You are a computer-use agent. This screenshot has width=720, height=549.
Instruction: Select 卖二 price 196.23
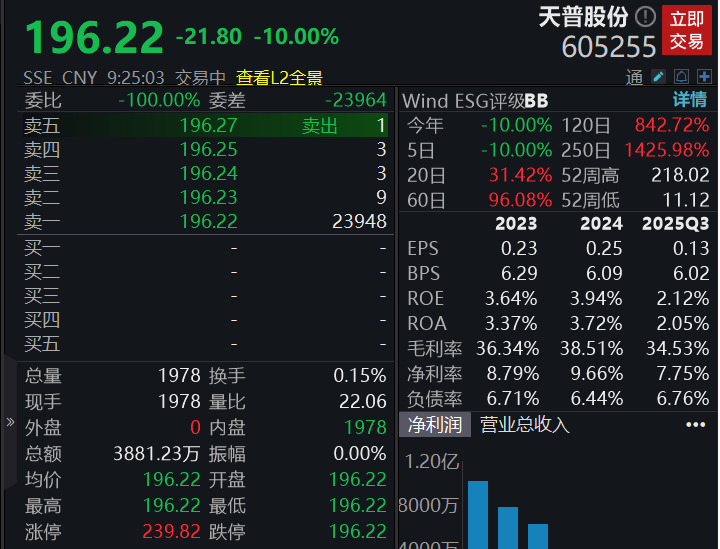click(208, 197)
